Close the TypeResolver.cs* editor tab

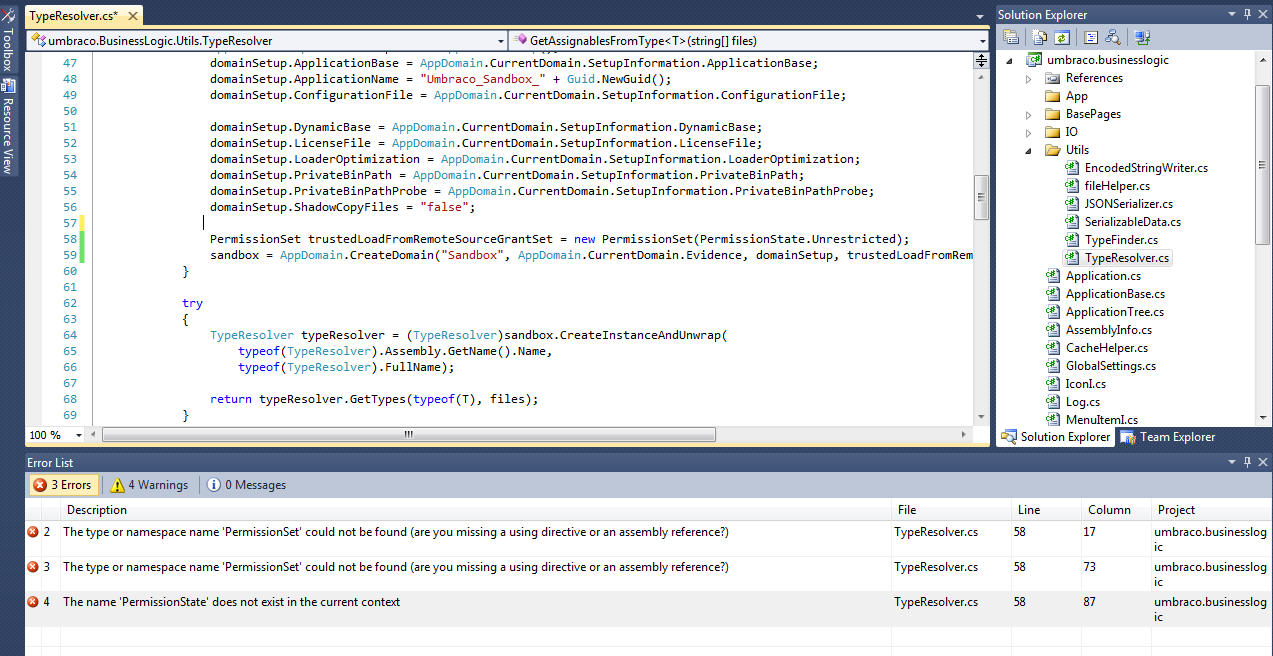point(132,16)
